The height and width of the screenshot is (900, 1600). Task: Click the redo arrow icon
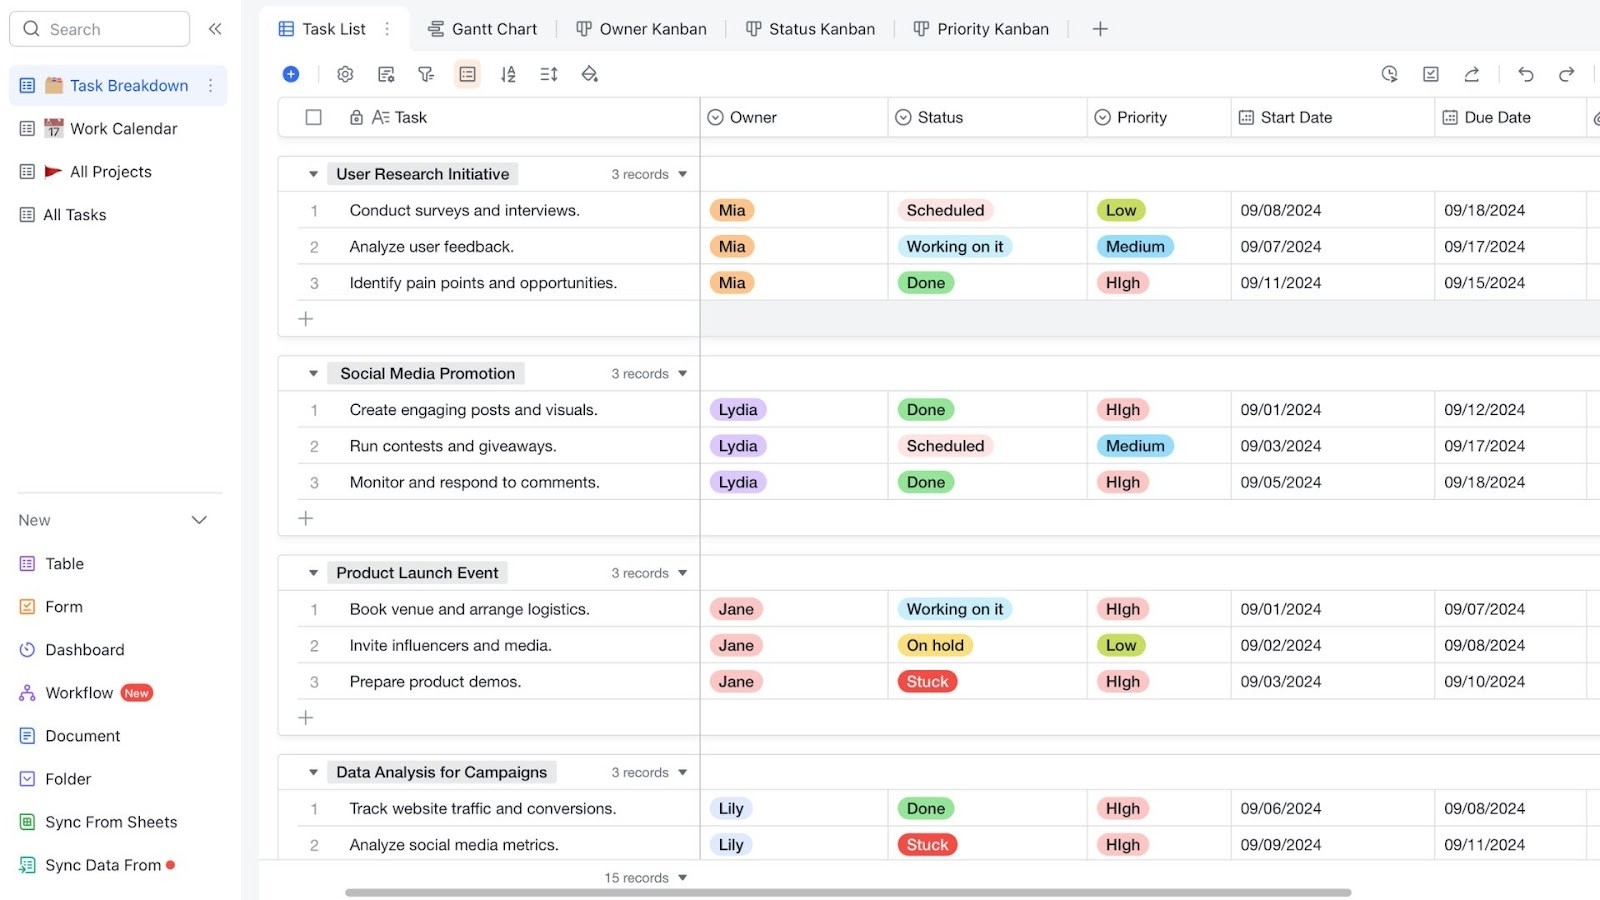[1567, 74]
